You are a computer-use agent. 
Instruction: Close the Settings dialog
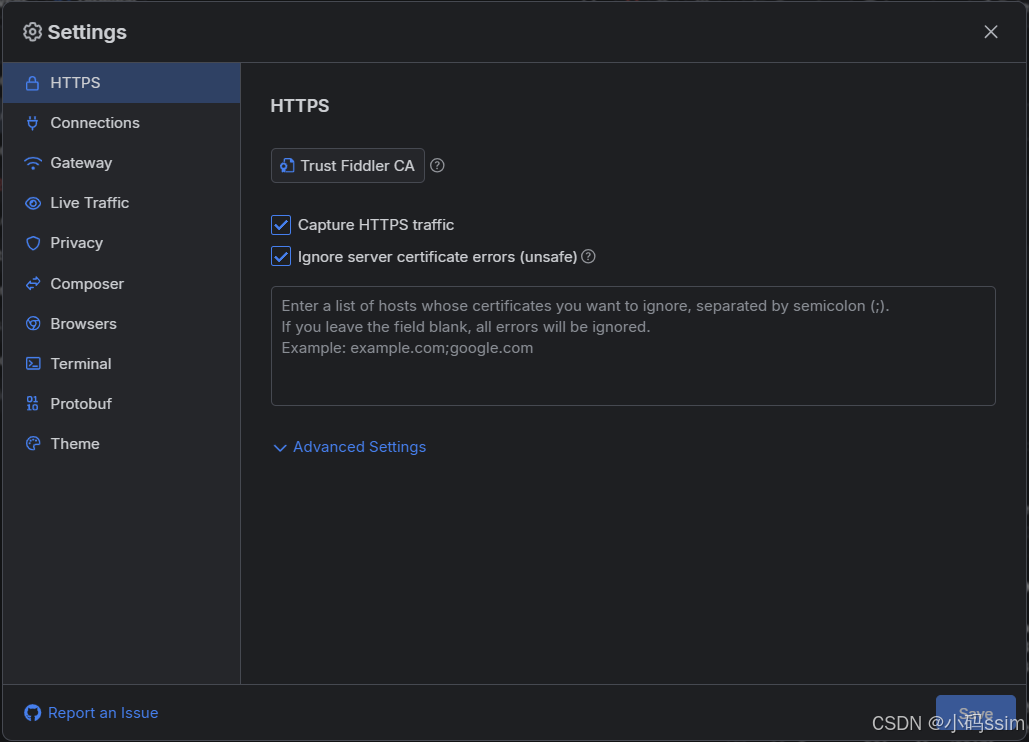coord(991,32)
